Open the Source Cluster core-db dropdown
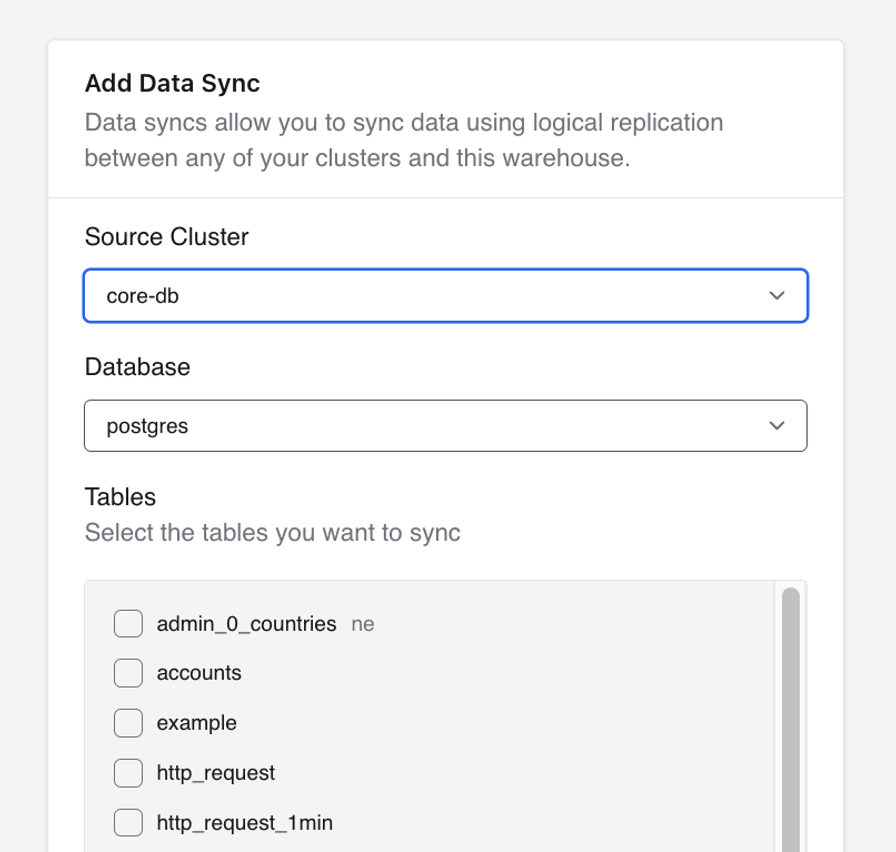This screenshot has width=896, height=852. click(x=445, y=295)
